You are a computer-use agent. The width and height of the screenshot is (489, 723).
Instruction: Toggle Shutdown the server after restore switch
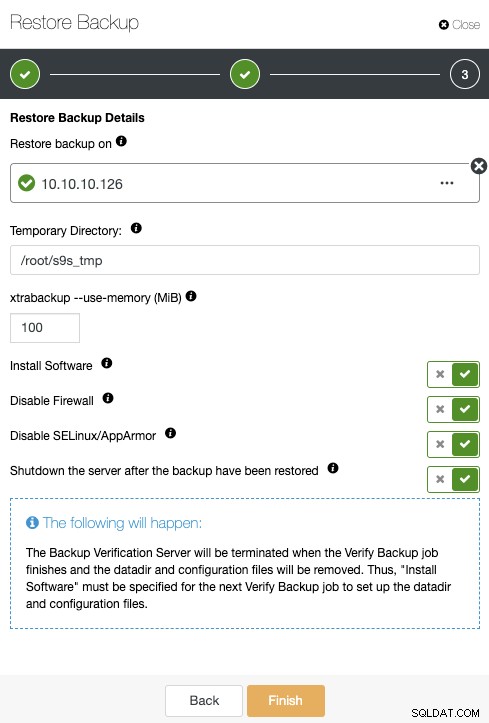[453, 479]
